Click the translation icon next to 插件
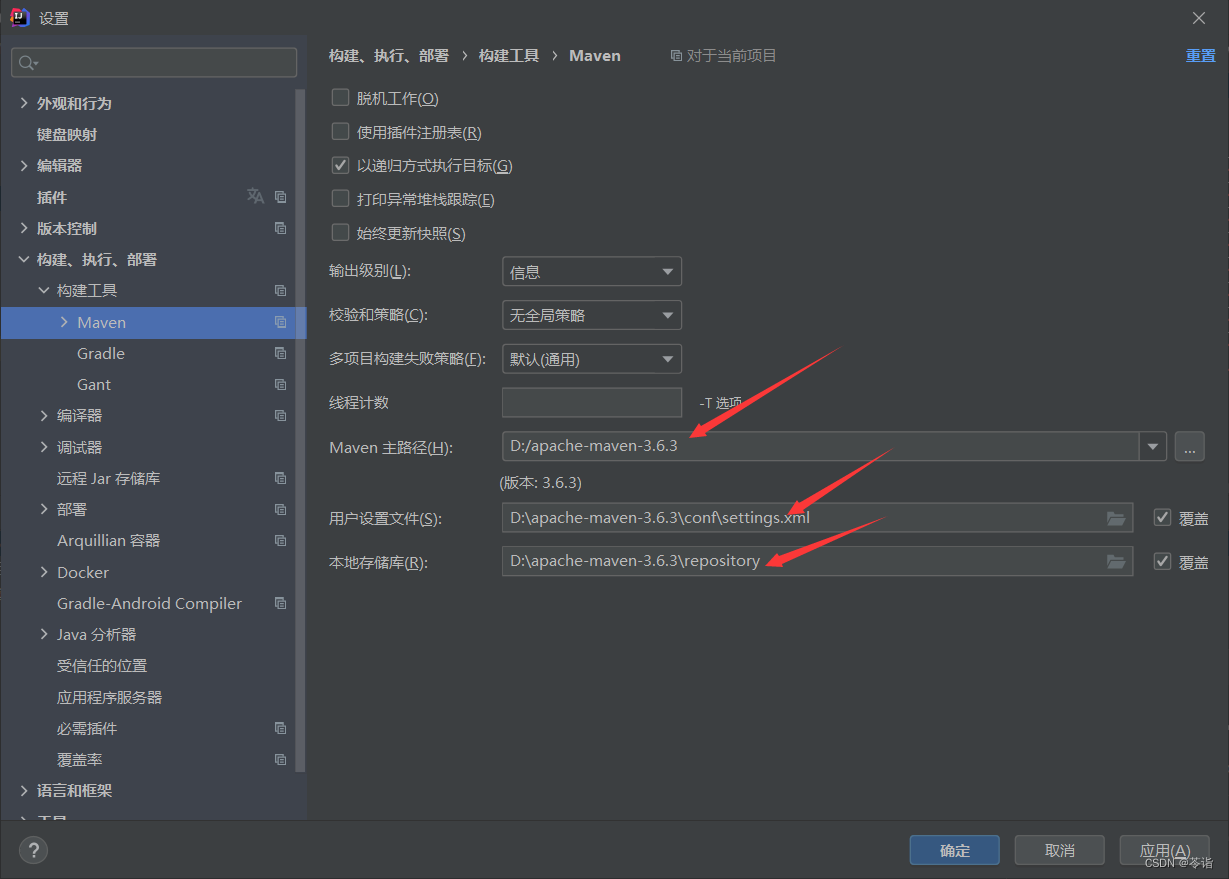1229x879 pixels. point(255,196)
